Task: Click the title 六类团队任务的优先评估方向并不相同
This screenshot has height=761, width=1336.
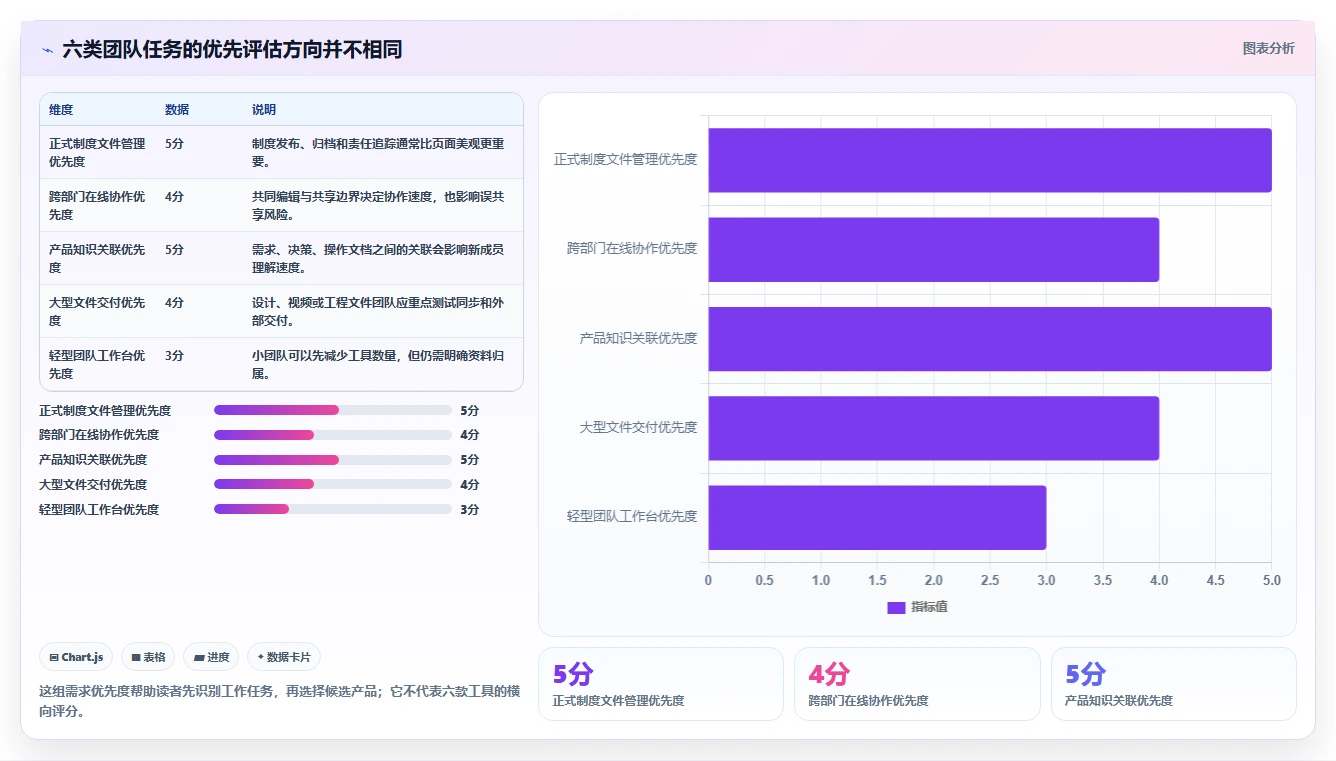Action: pyautogui.click(x=232, y=50)
